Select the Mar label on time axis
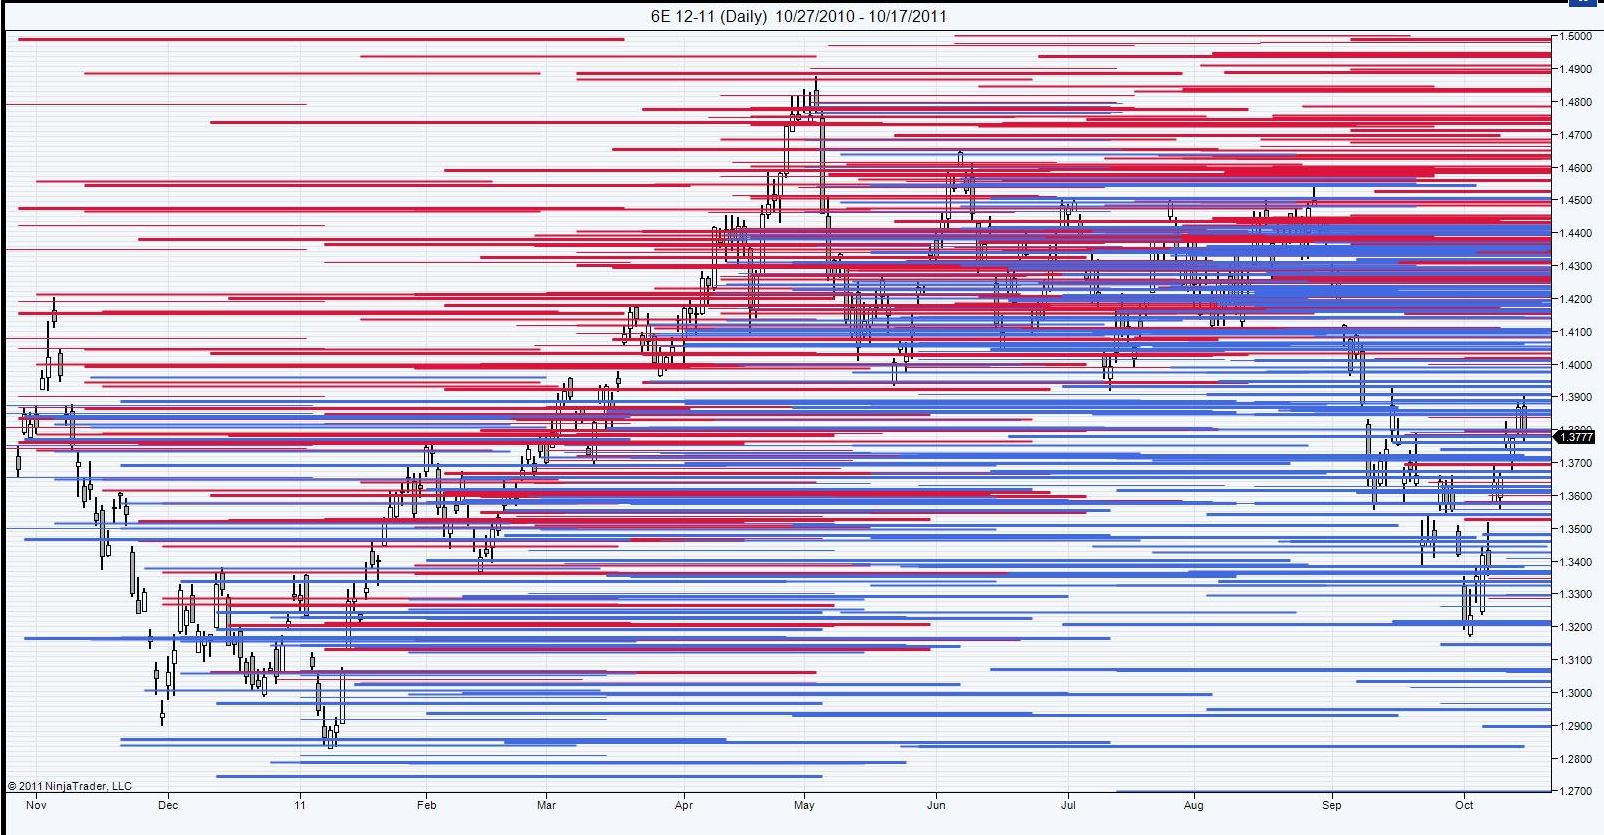 546,805
